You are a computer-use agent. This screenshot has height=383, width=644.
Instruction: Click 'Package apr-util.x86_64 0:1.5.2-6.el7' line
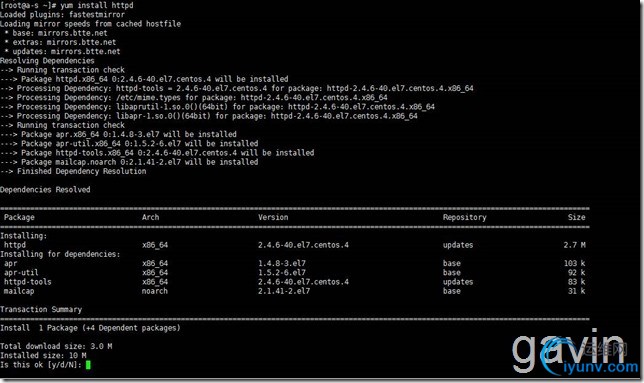tap(129, 144)
